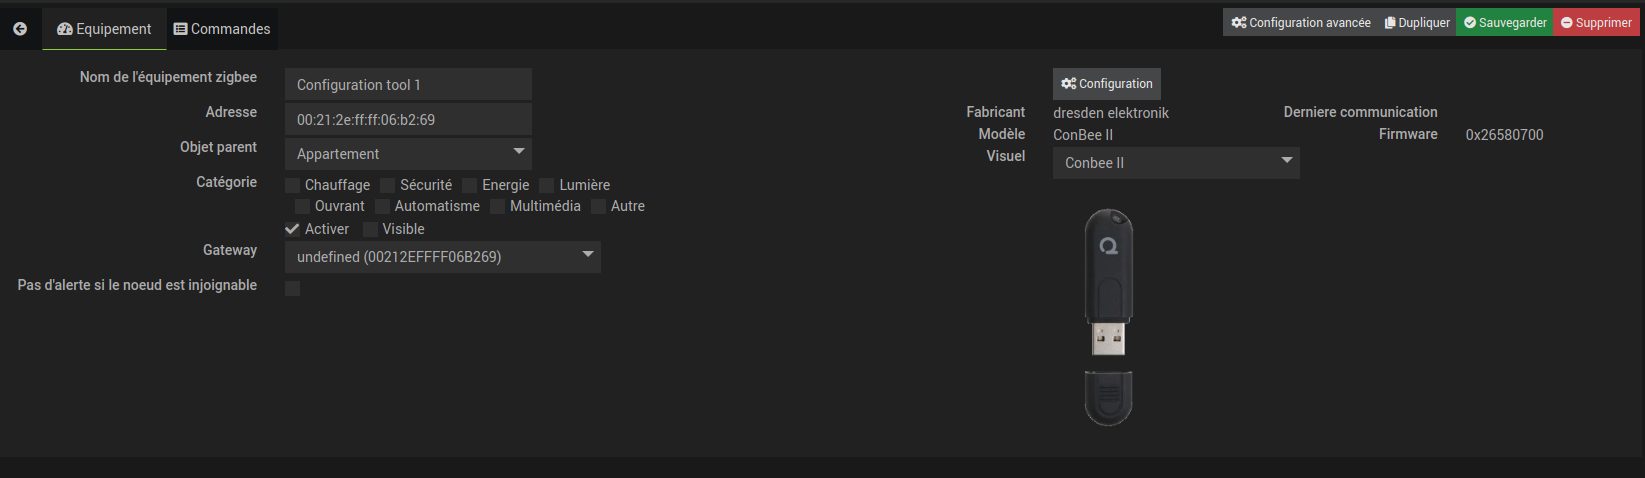Screen dimensions: 1645x478
Task: Open Configuration avancée settings
Action: pos(1301,22)
